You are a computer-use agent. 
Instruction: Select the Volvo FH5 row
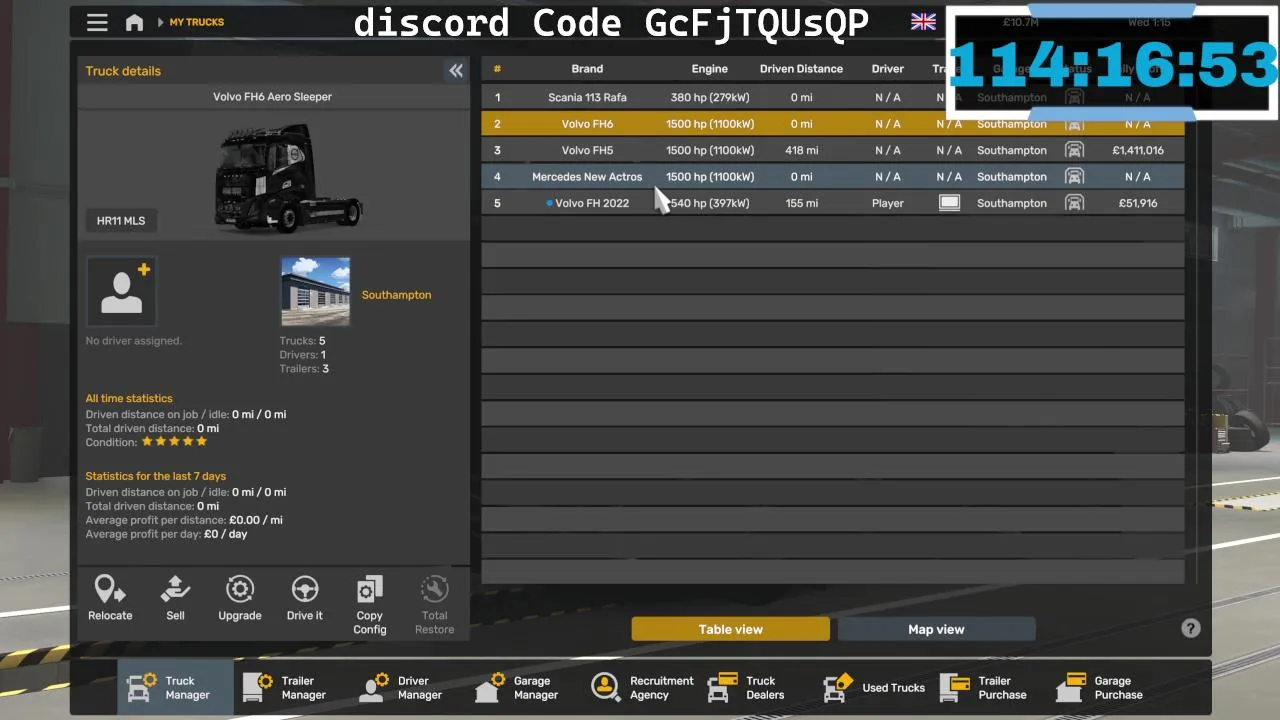click(833, 150)
